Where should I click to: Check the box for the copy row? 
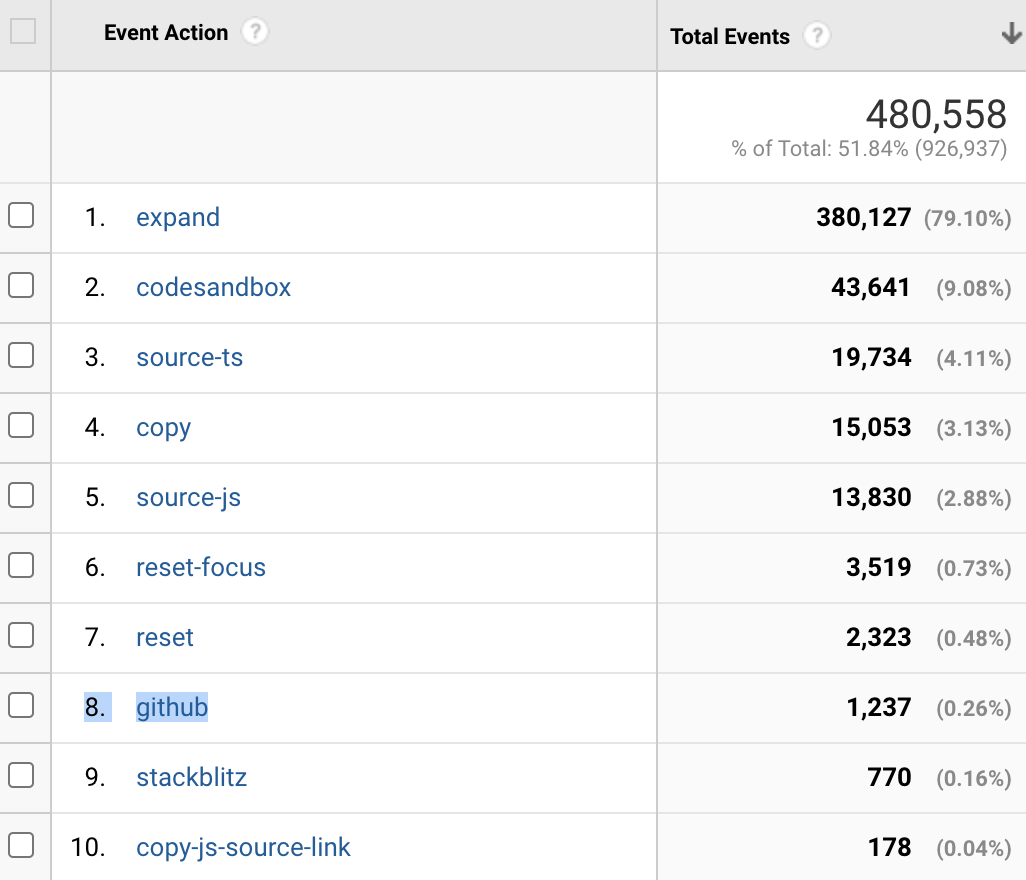[21, 425]
